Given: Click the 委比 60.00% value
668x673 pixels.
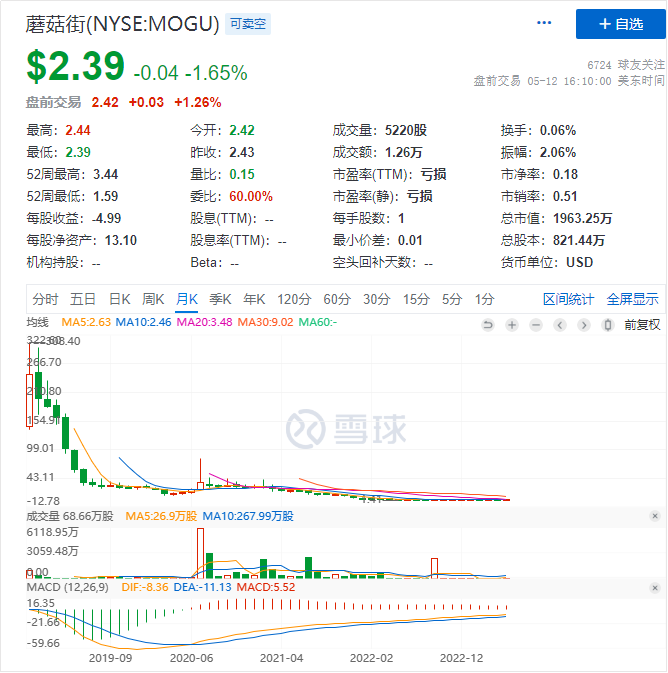Looking at the screenshot, I should click(x=251, y=196).
